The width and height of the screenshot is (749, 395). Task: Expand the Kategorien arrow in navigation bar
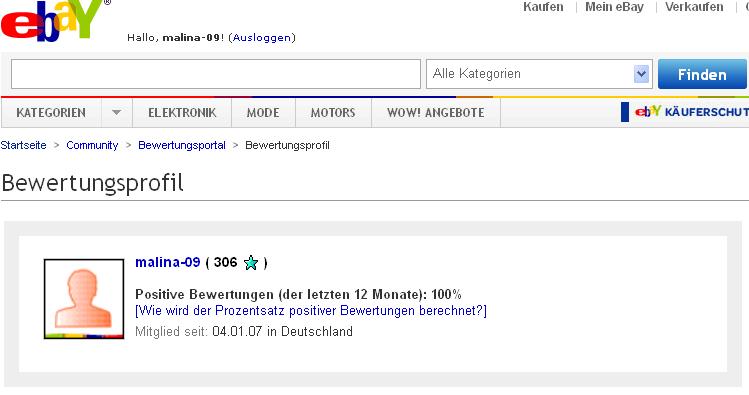(x=117, y=113)
